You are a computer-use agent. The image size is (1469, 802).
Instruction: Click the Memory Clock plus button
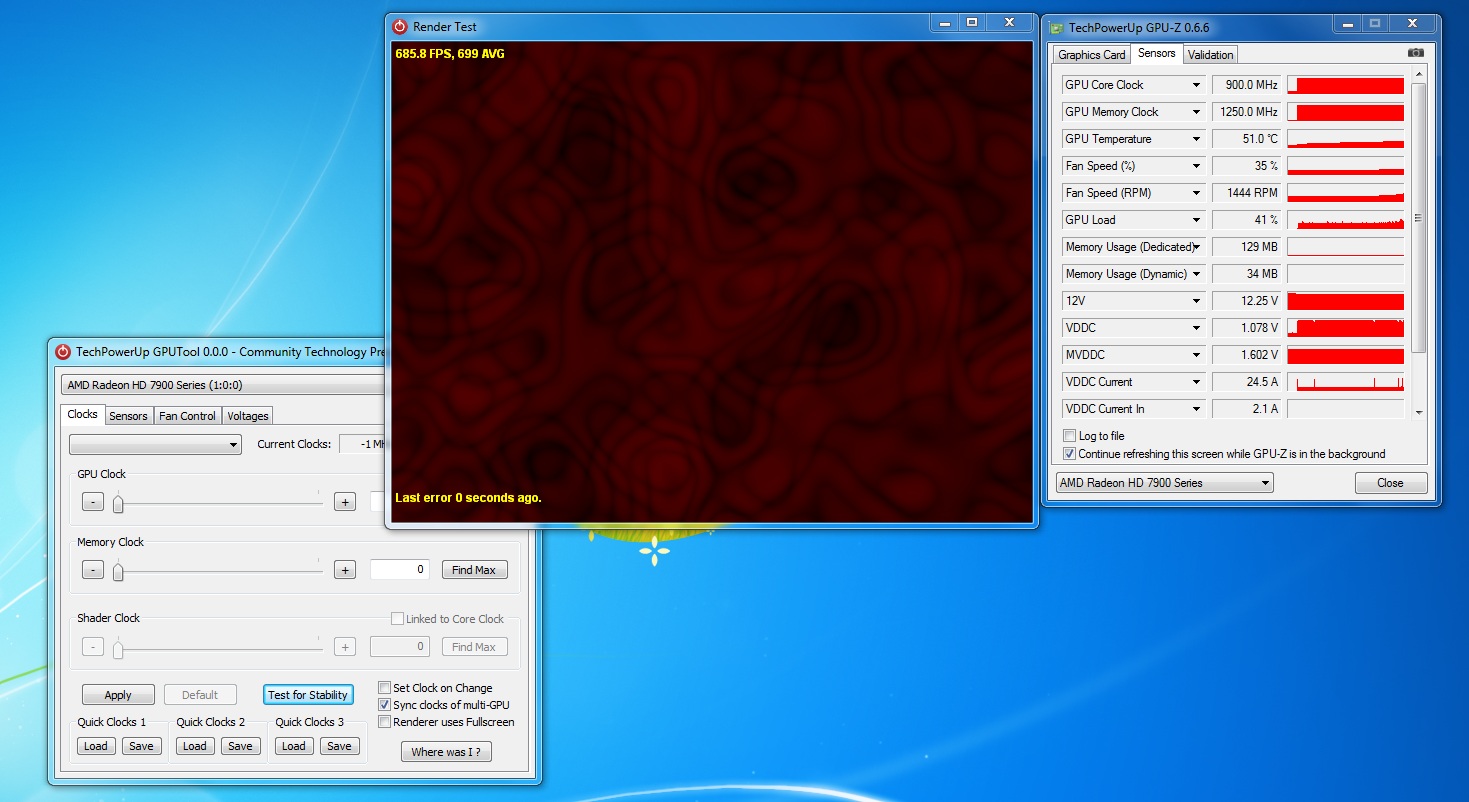coord(345,570)
